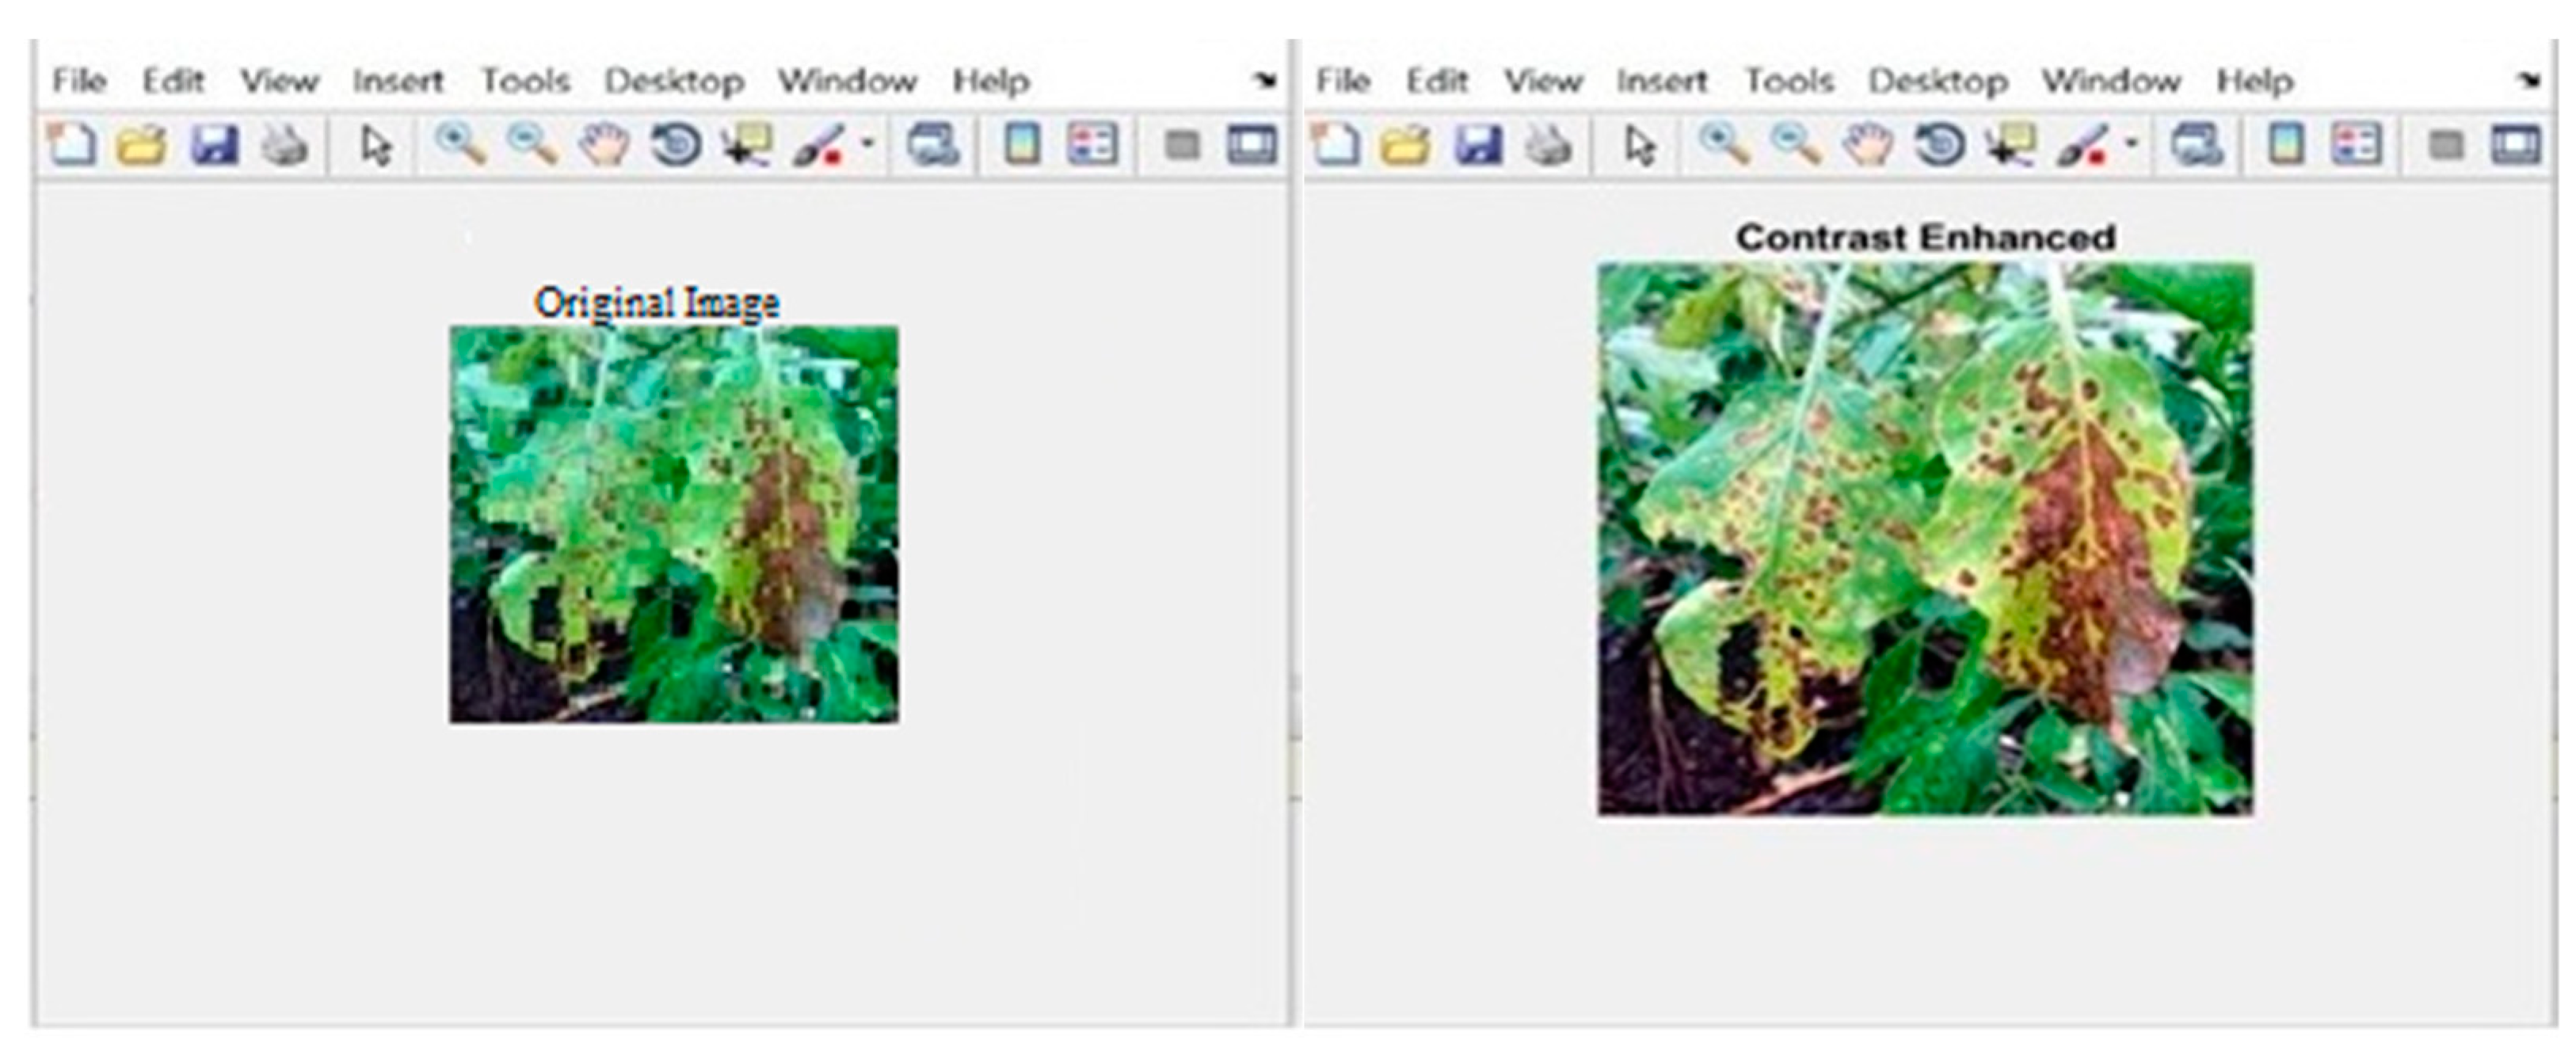Open file icon in left figure toolbar
2576x1055 pixels.
pos(142,146)
